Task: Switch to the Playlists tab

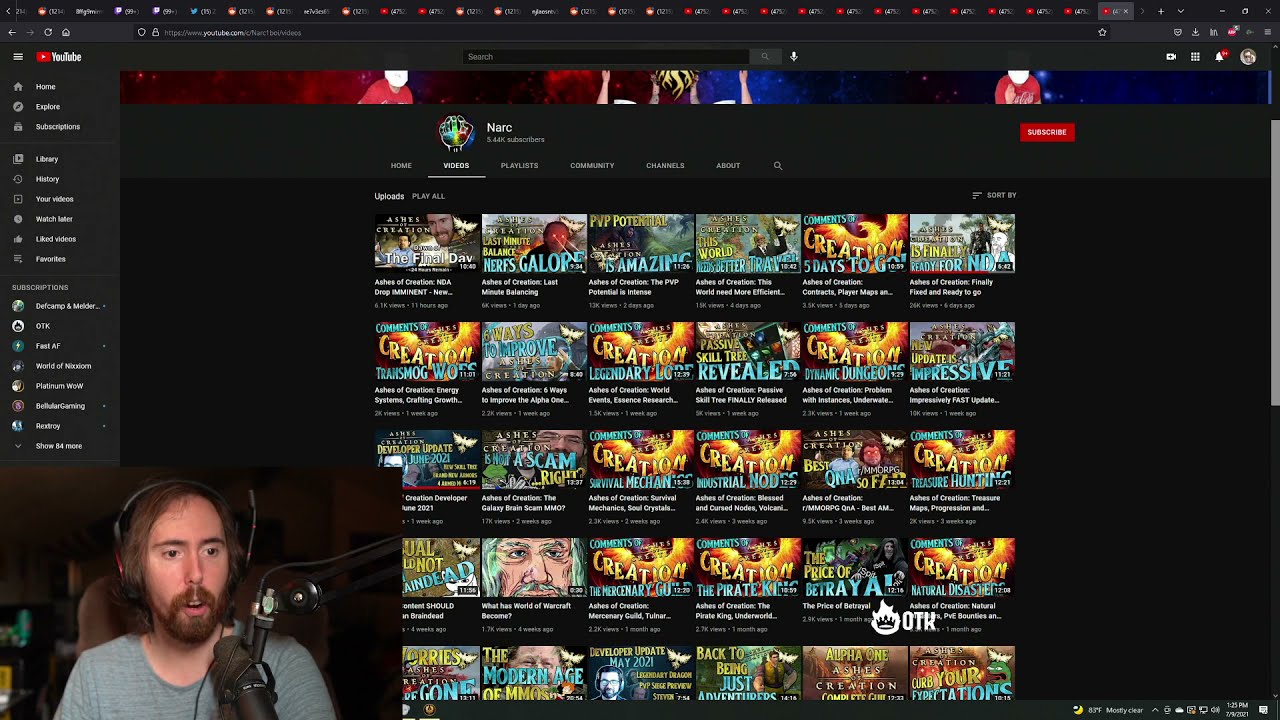Action: pyautogui.click(x=519, y=166)
